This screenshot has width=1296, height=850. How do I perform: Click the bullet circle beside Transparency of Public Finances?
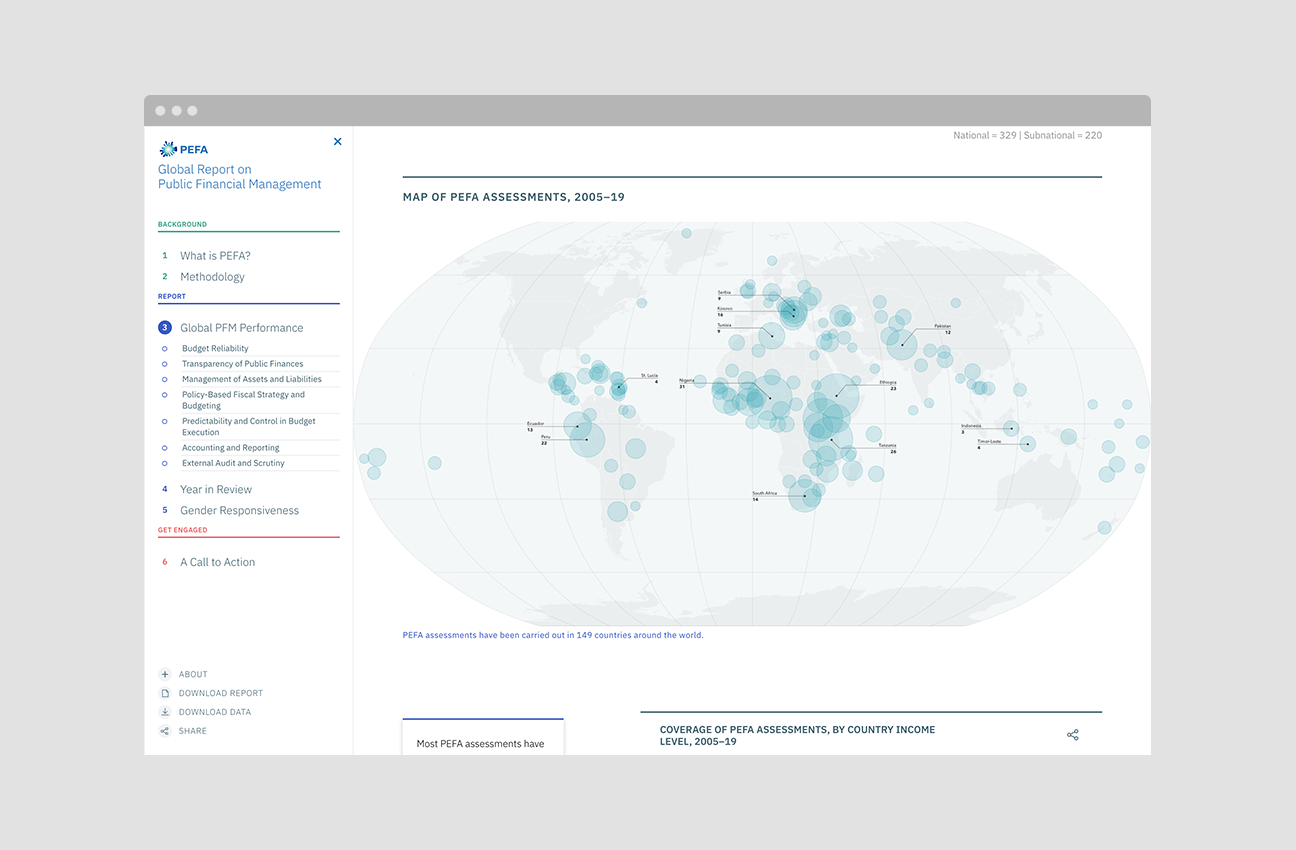pos(165,364)
